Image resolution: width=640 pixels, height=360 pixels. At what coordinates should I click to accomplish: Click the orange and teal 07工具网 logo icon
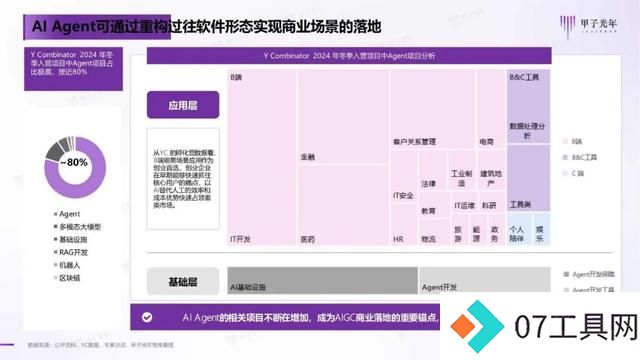click(477, 326)
